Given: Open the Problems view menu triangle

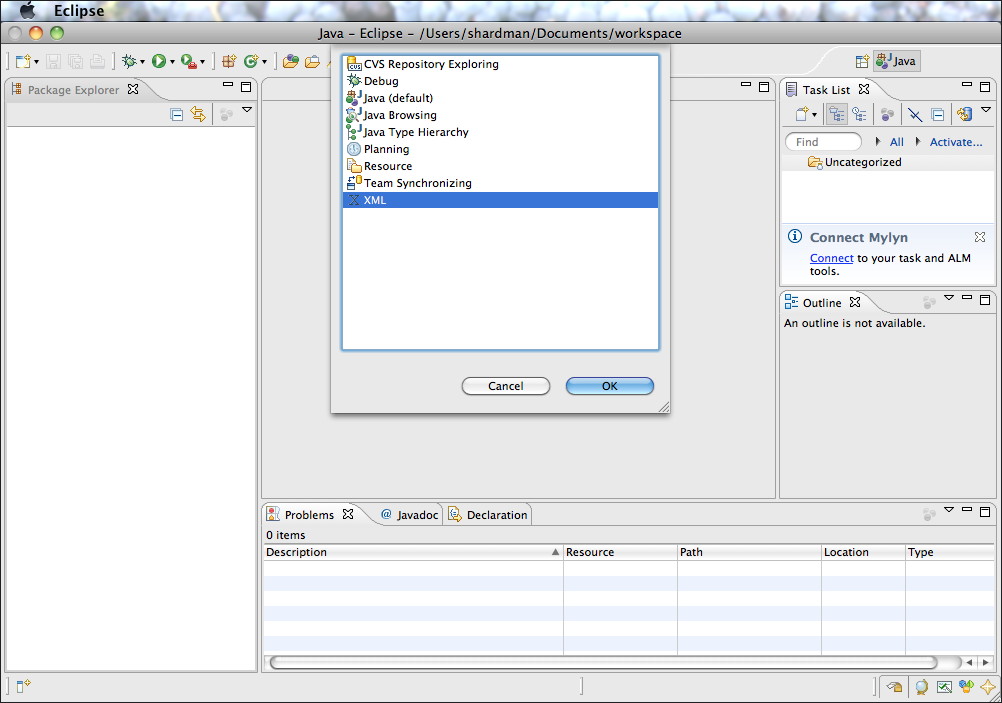Looking at the screenshot, I should click(x=949, y=510).
